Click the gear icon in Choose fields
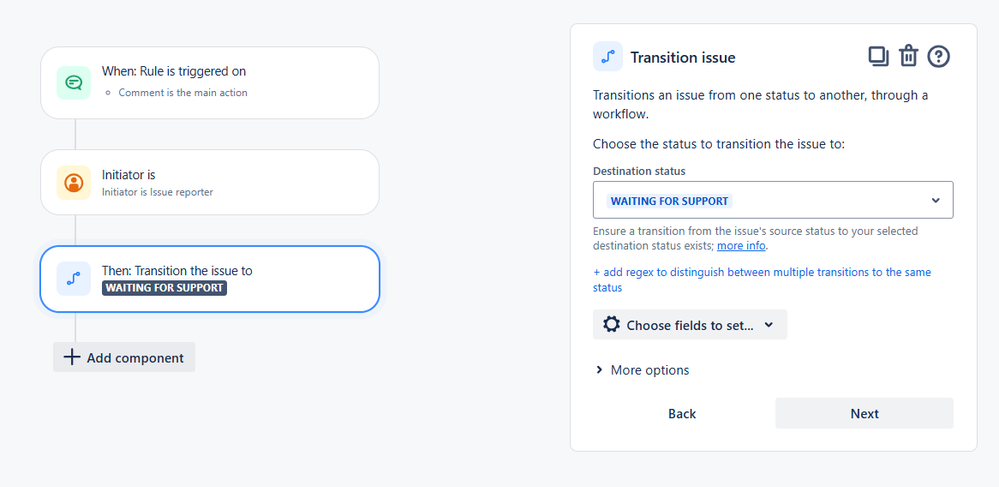Image resolution: width=999 pixels, height=487 pixels. (x=611, y=325)
